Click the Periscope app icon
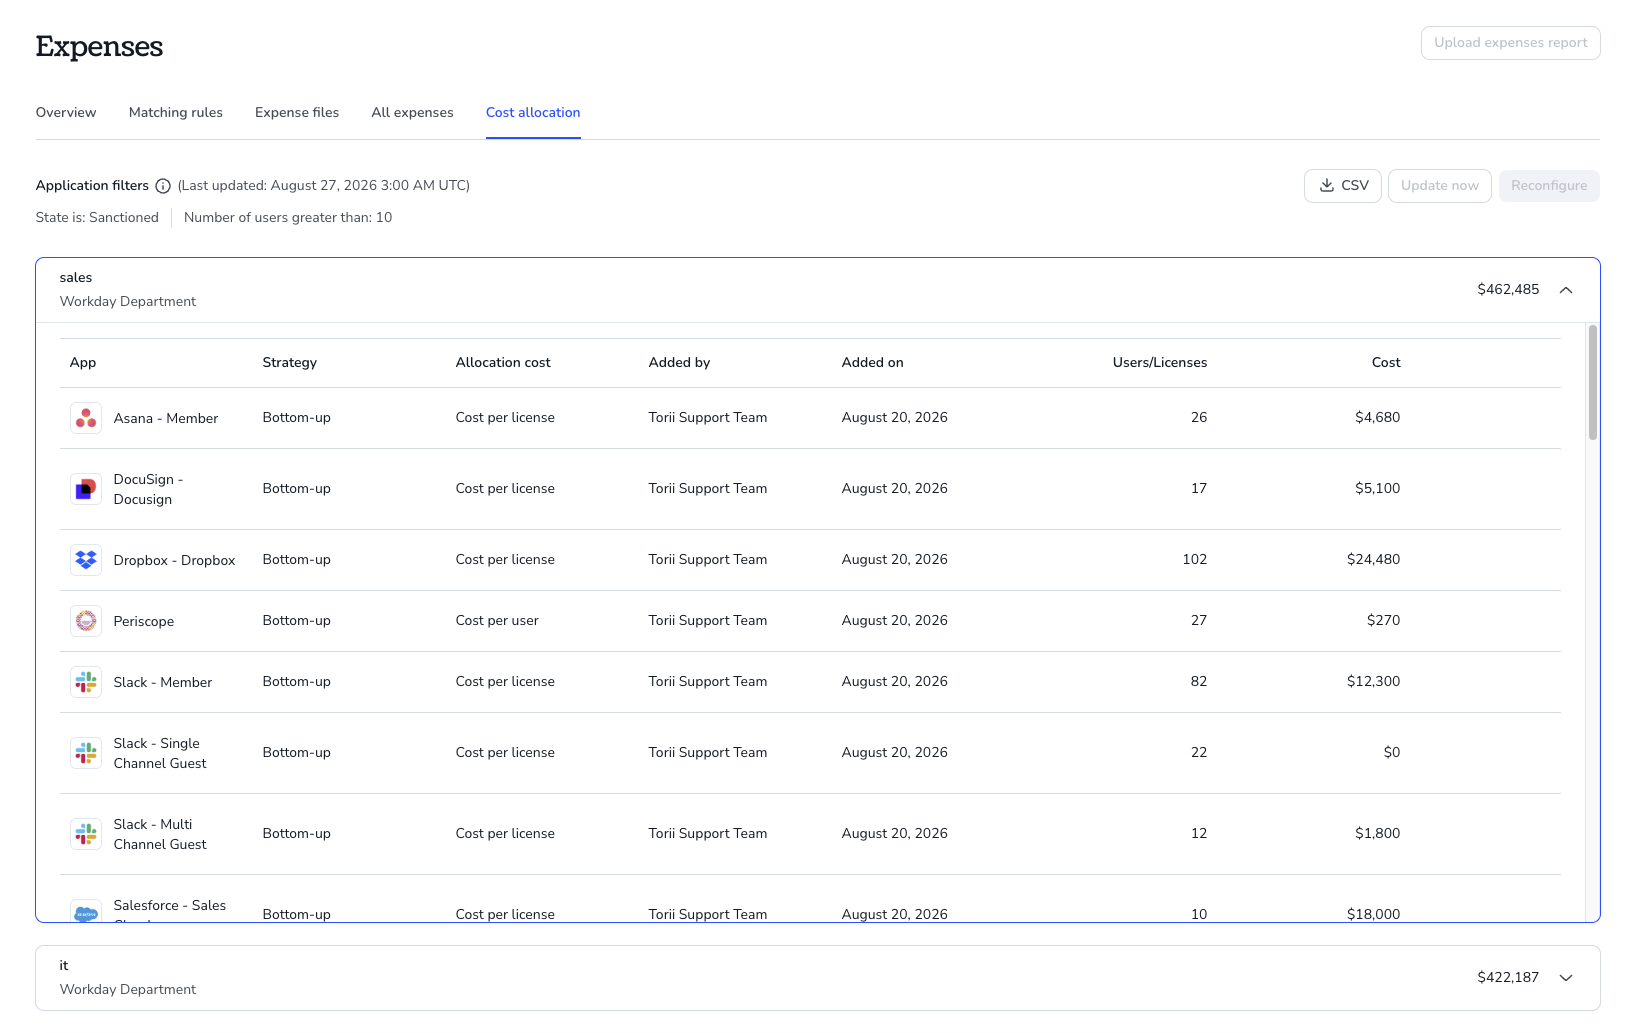Viewport: 1627px width, 1033px height. [x=86, y=621]
